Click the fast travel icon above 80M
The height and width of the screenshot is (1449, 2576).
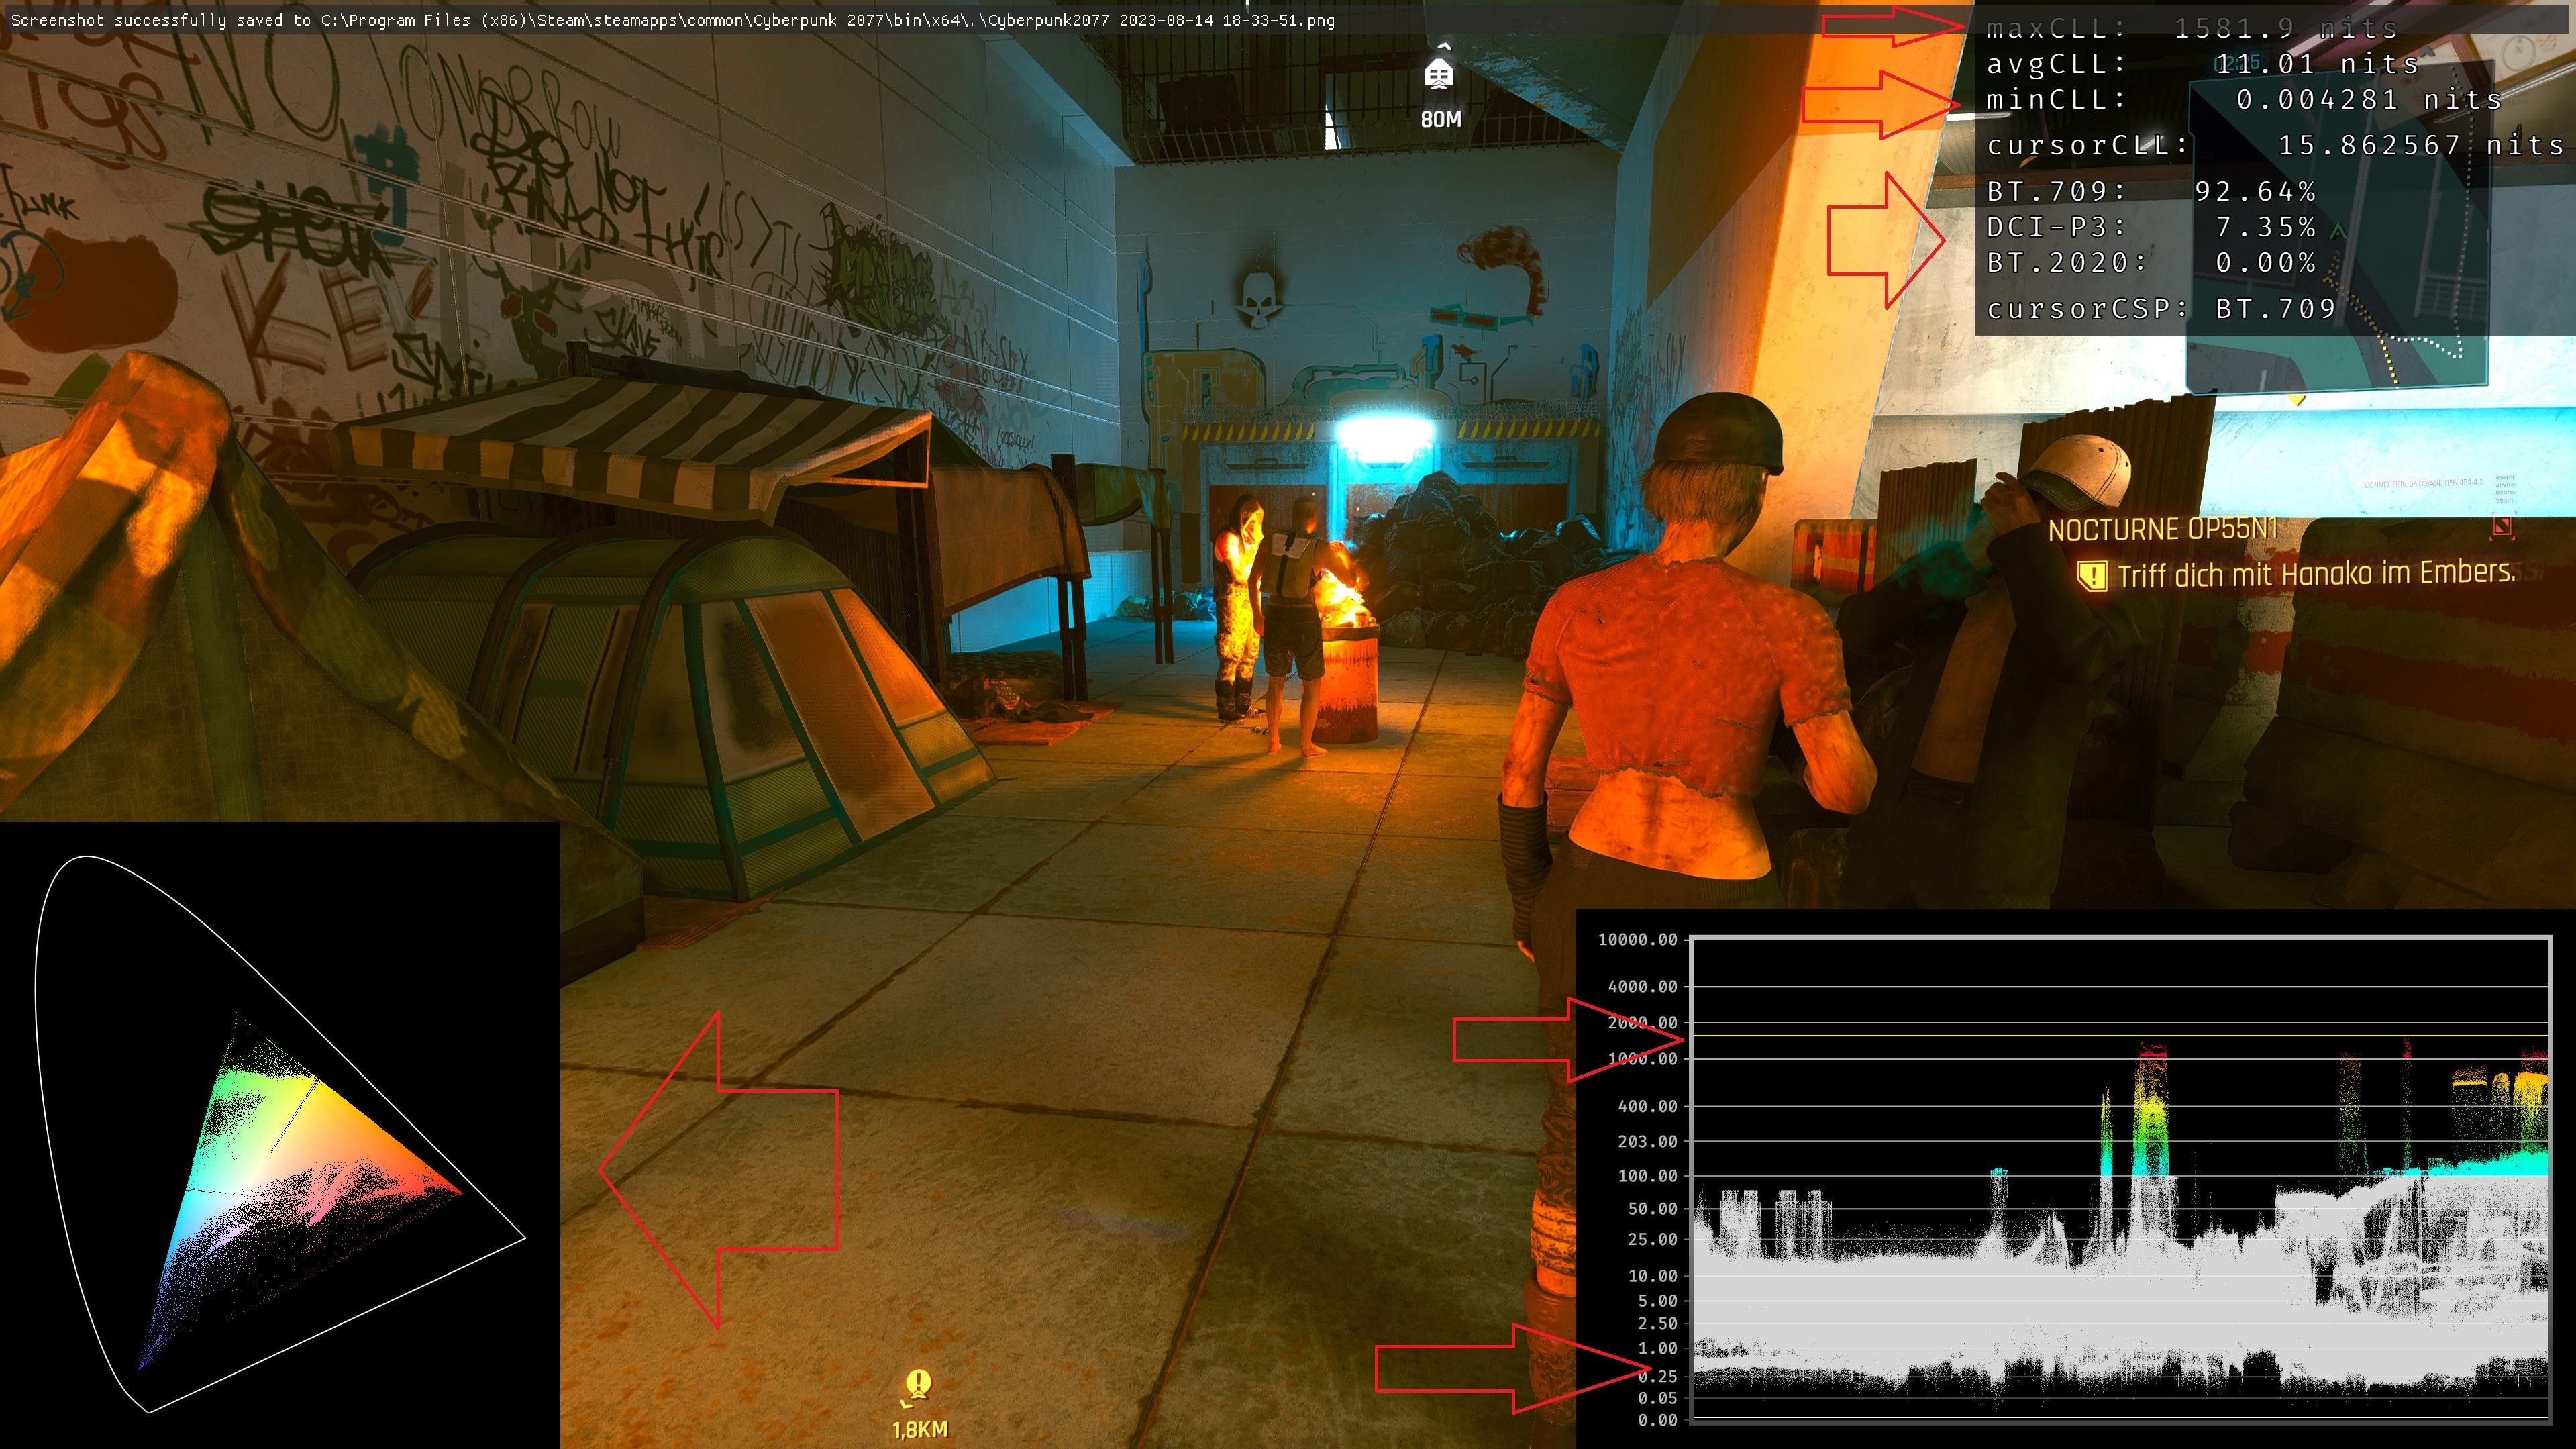point(1439,72)
